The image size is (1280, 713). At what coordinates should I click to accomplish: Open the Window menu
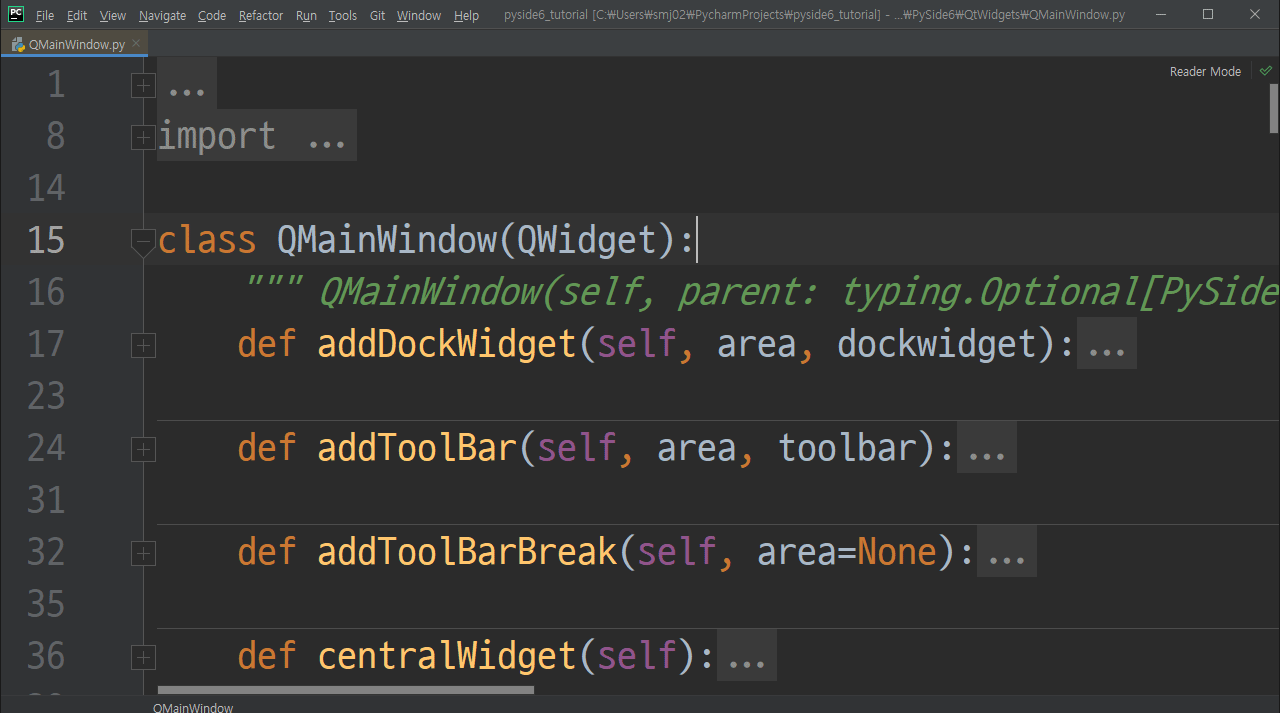tap(419, 15)
